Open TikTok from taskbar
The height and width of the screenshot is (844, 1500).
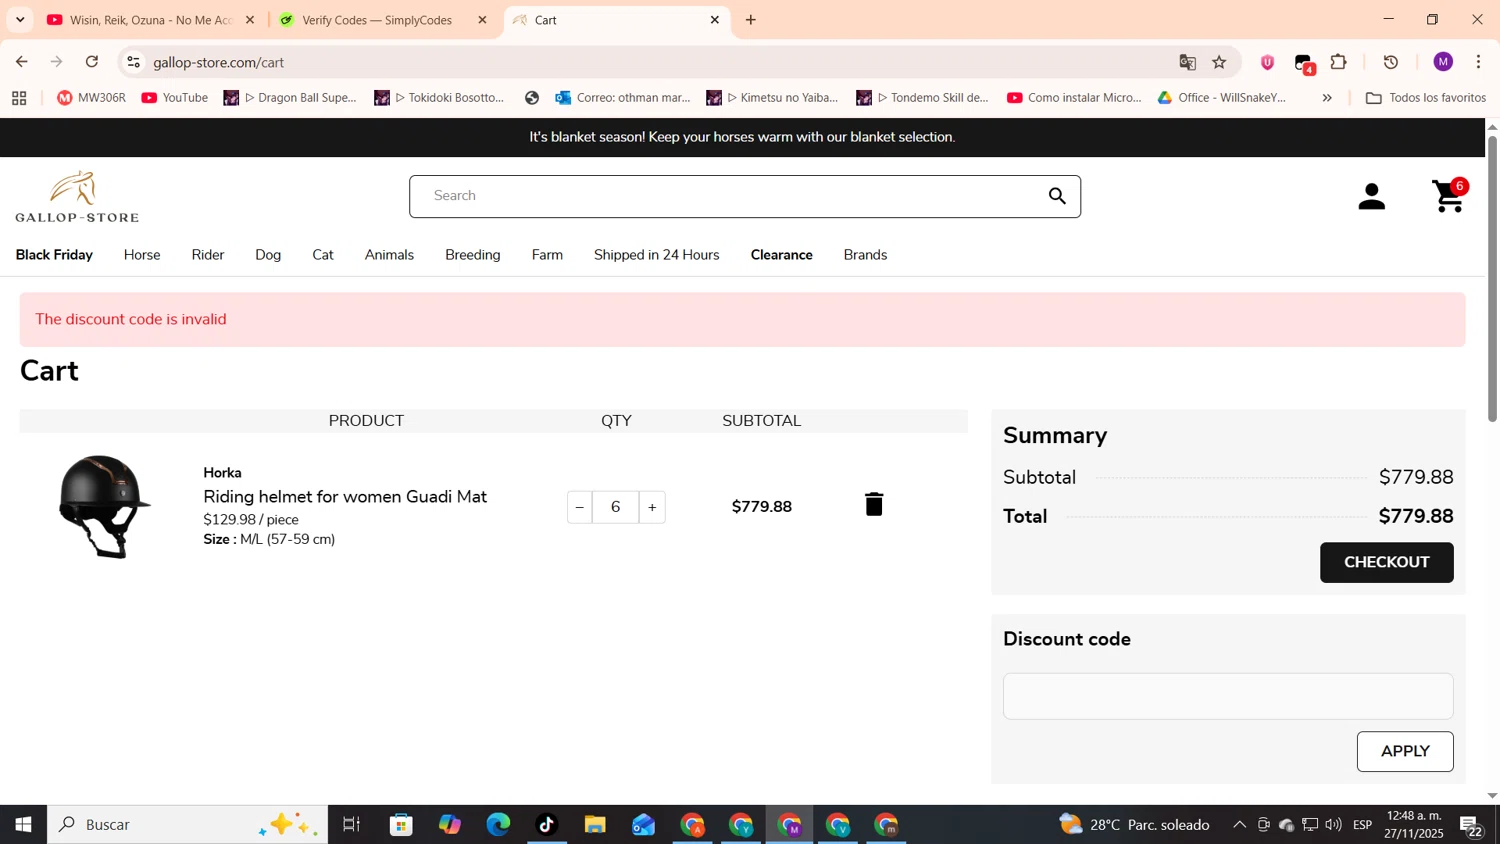click(547, 825)
